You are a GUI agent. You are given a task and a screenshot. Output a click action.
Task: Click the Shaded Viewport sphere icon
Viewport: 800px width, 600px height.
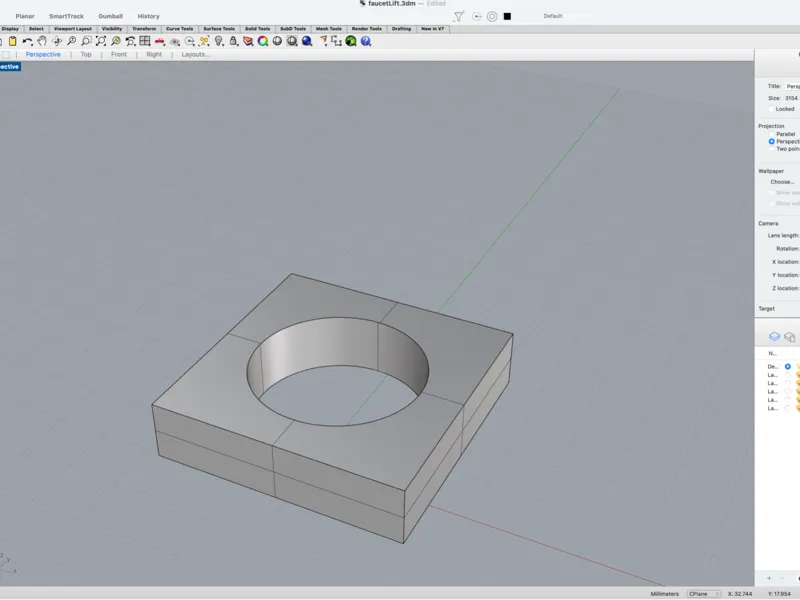(292, 41)
